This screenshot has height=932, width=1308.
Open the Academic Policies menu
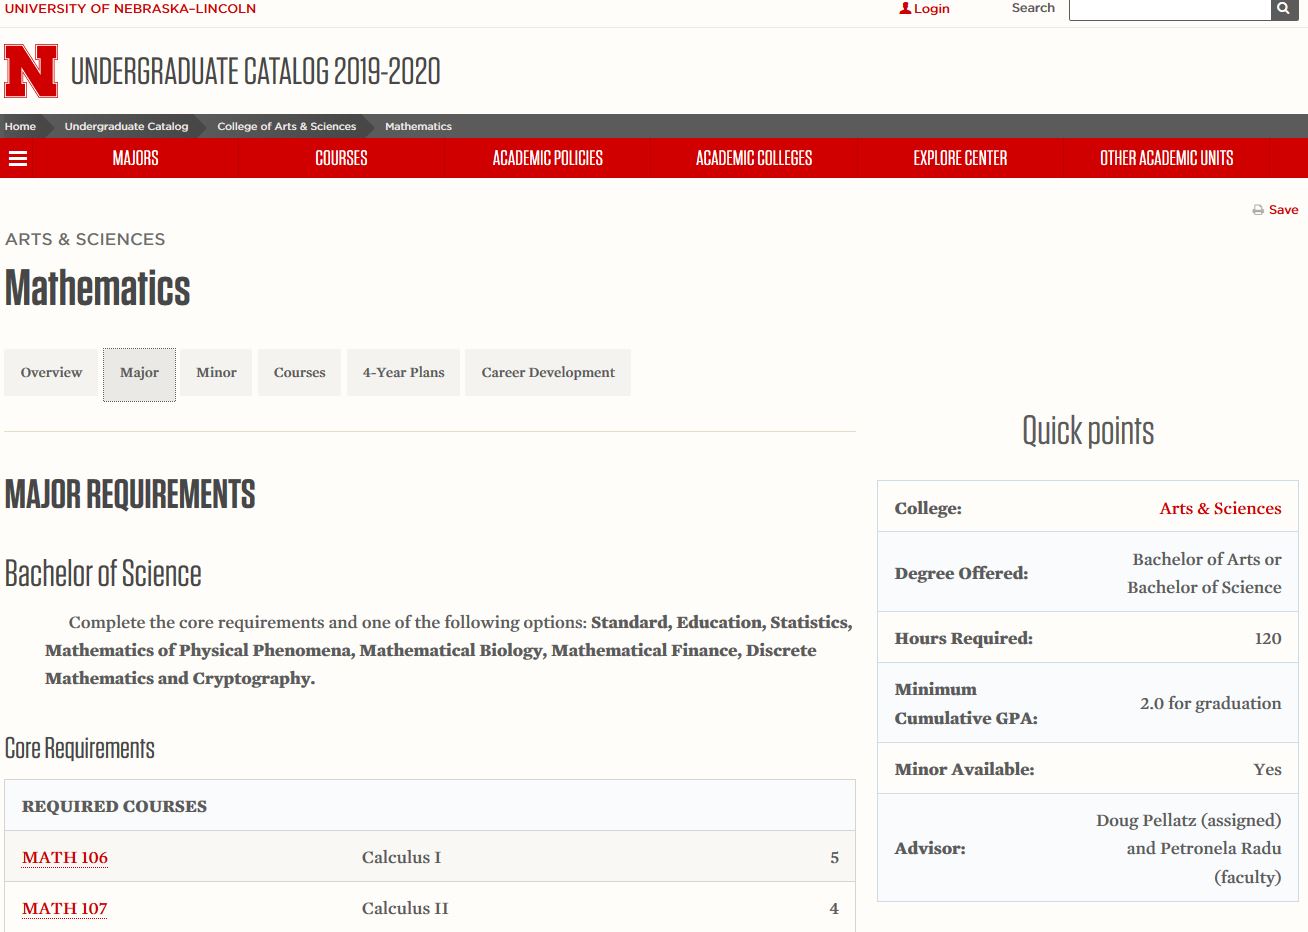pos(547,158)
